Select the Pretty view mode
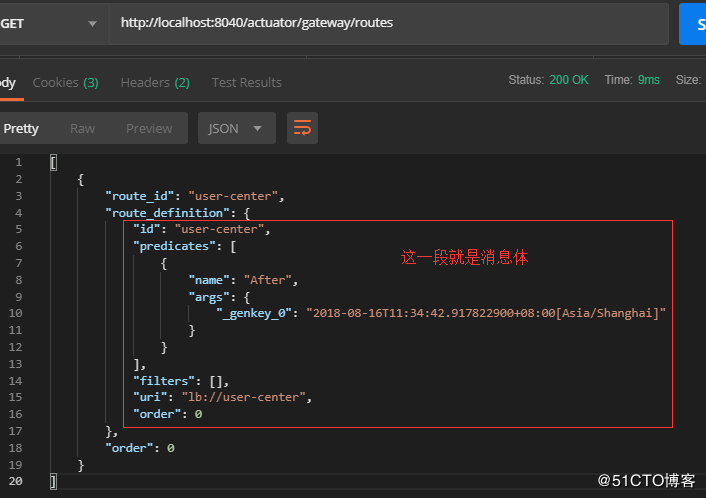706x498 pixels. click(x=21, y=129)
